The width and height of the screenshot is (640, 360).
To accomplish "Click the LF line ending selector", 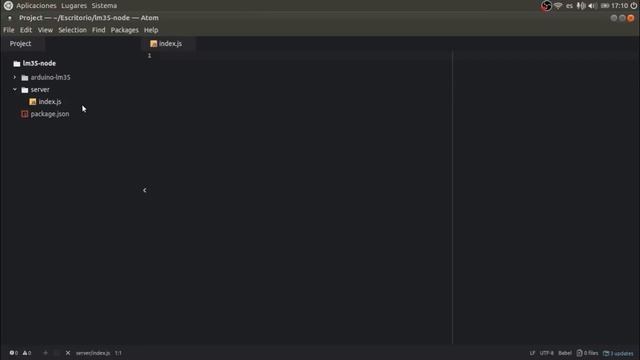I will (x=532, y=353).
